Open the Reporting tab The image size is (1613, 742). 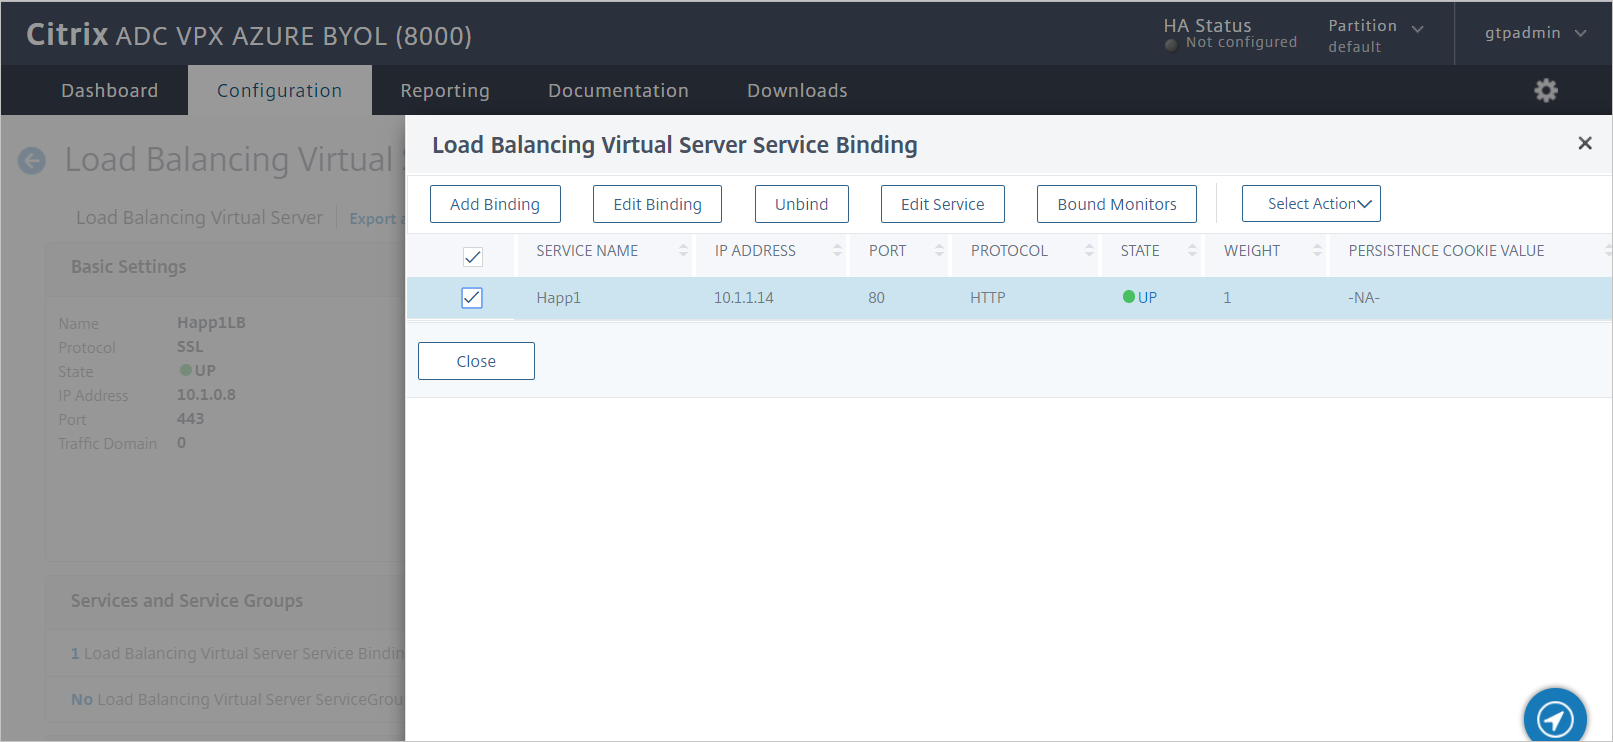[x=445, y=91]
